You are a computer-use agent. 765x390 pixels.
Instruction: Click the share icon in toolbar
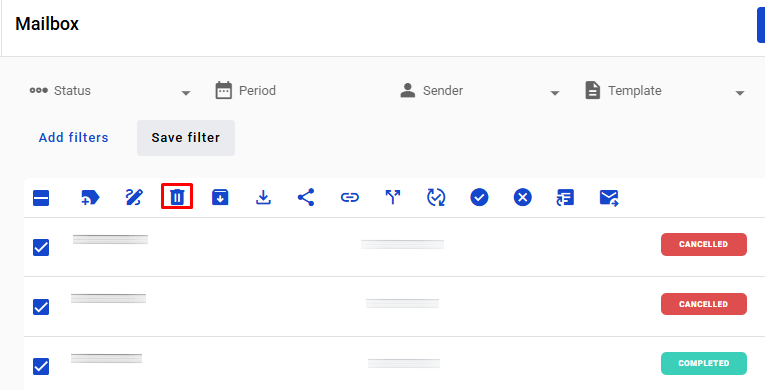point(306,197)
